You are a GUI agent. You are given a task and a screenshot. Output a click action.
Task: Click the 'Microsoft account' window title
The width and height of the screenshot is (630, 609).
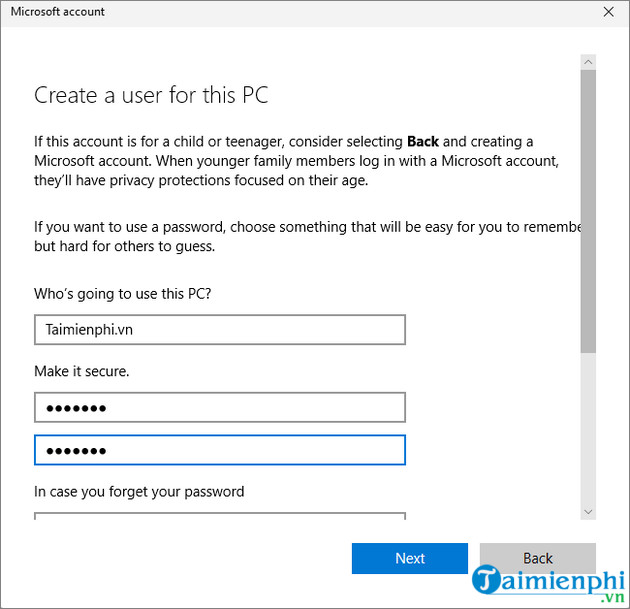(x=57, y=12)
